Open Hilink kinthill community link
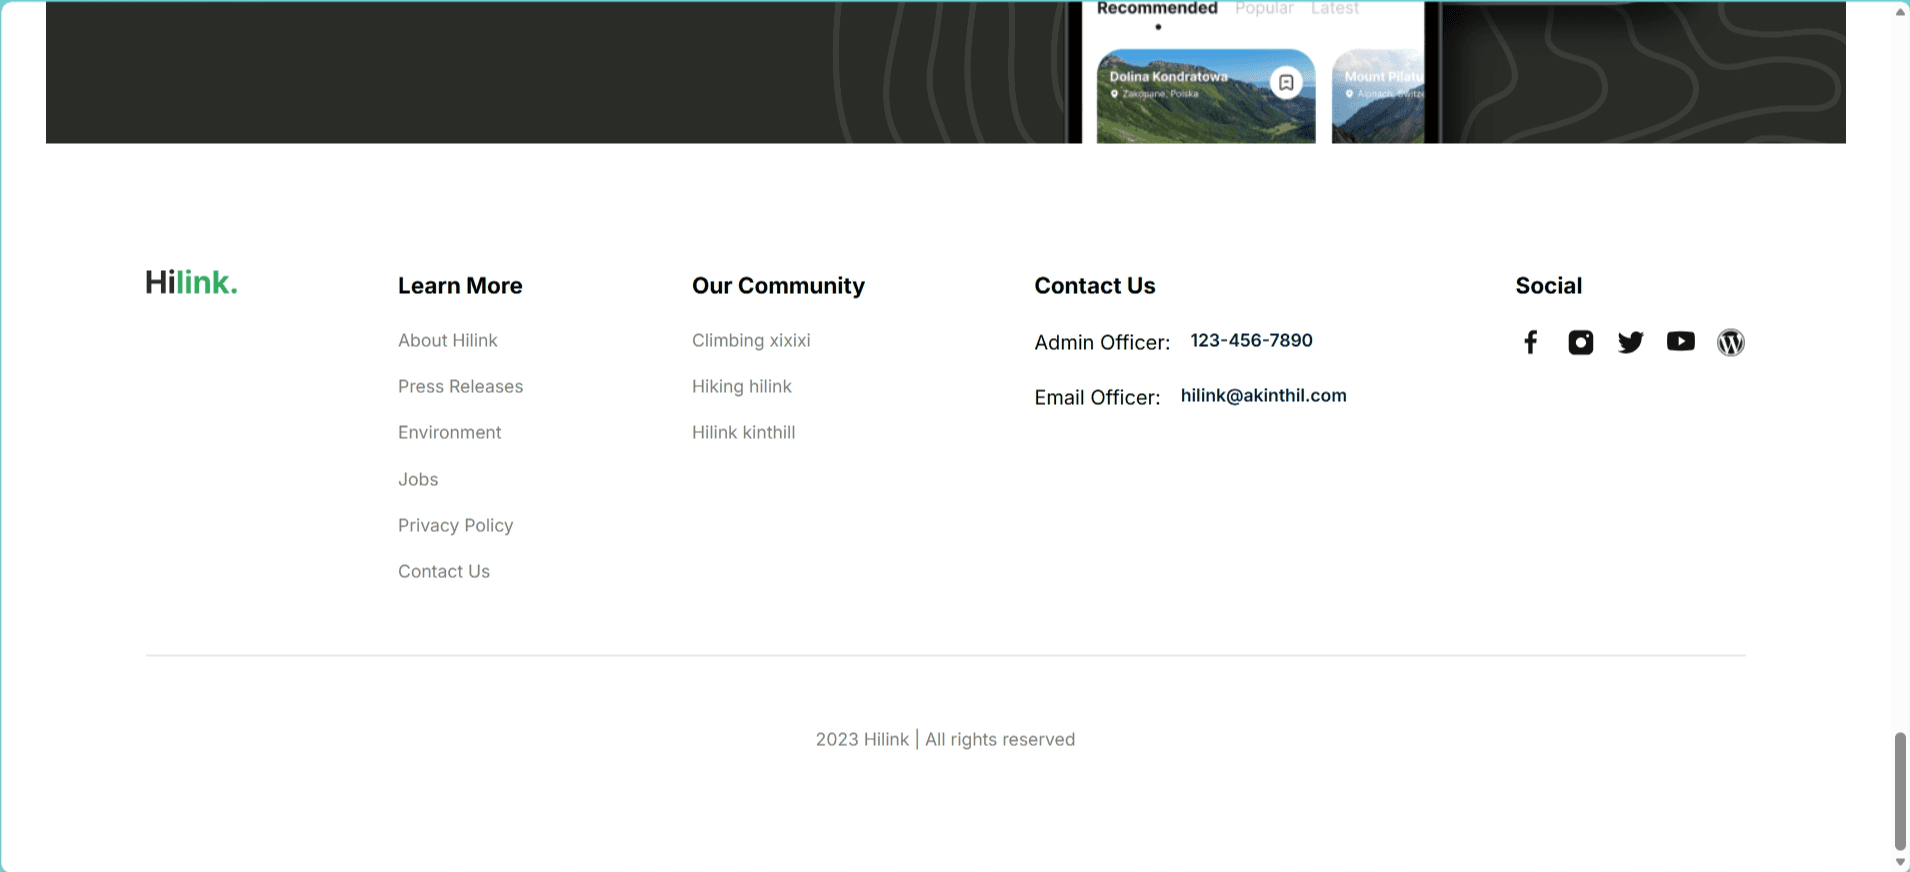The height and width of the screenshot is (872, 1910). coord(744,432)
